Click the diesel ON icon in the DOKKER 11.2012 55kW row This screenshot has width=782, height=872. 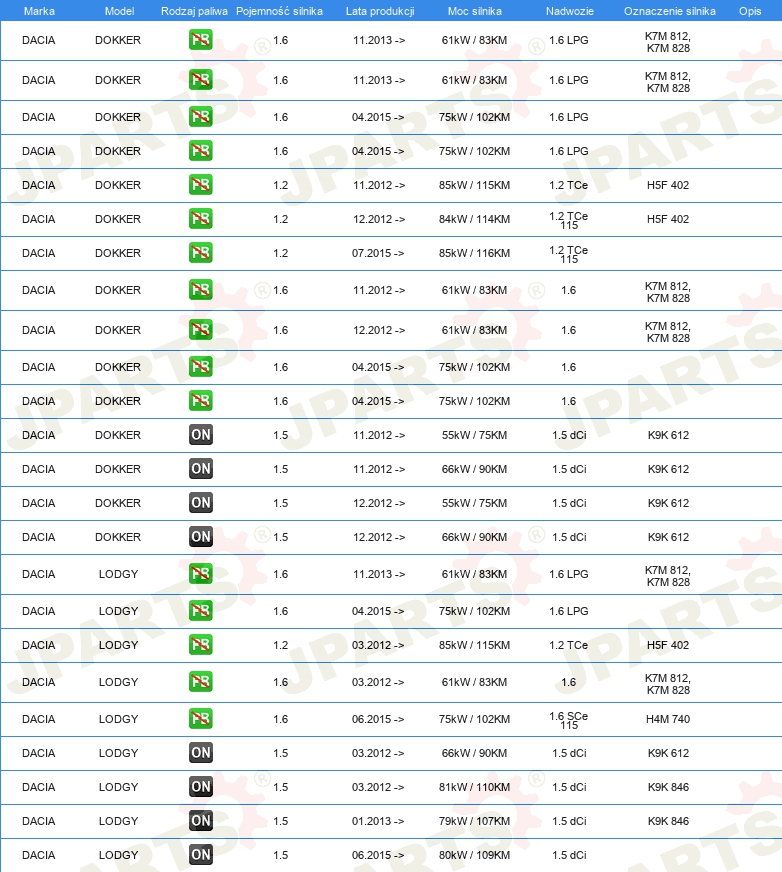[200, 435]
